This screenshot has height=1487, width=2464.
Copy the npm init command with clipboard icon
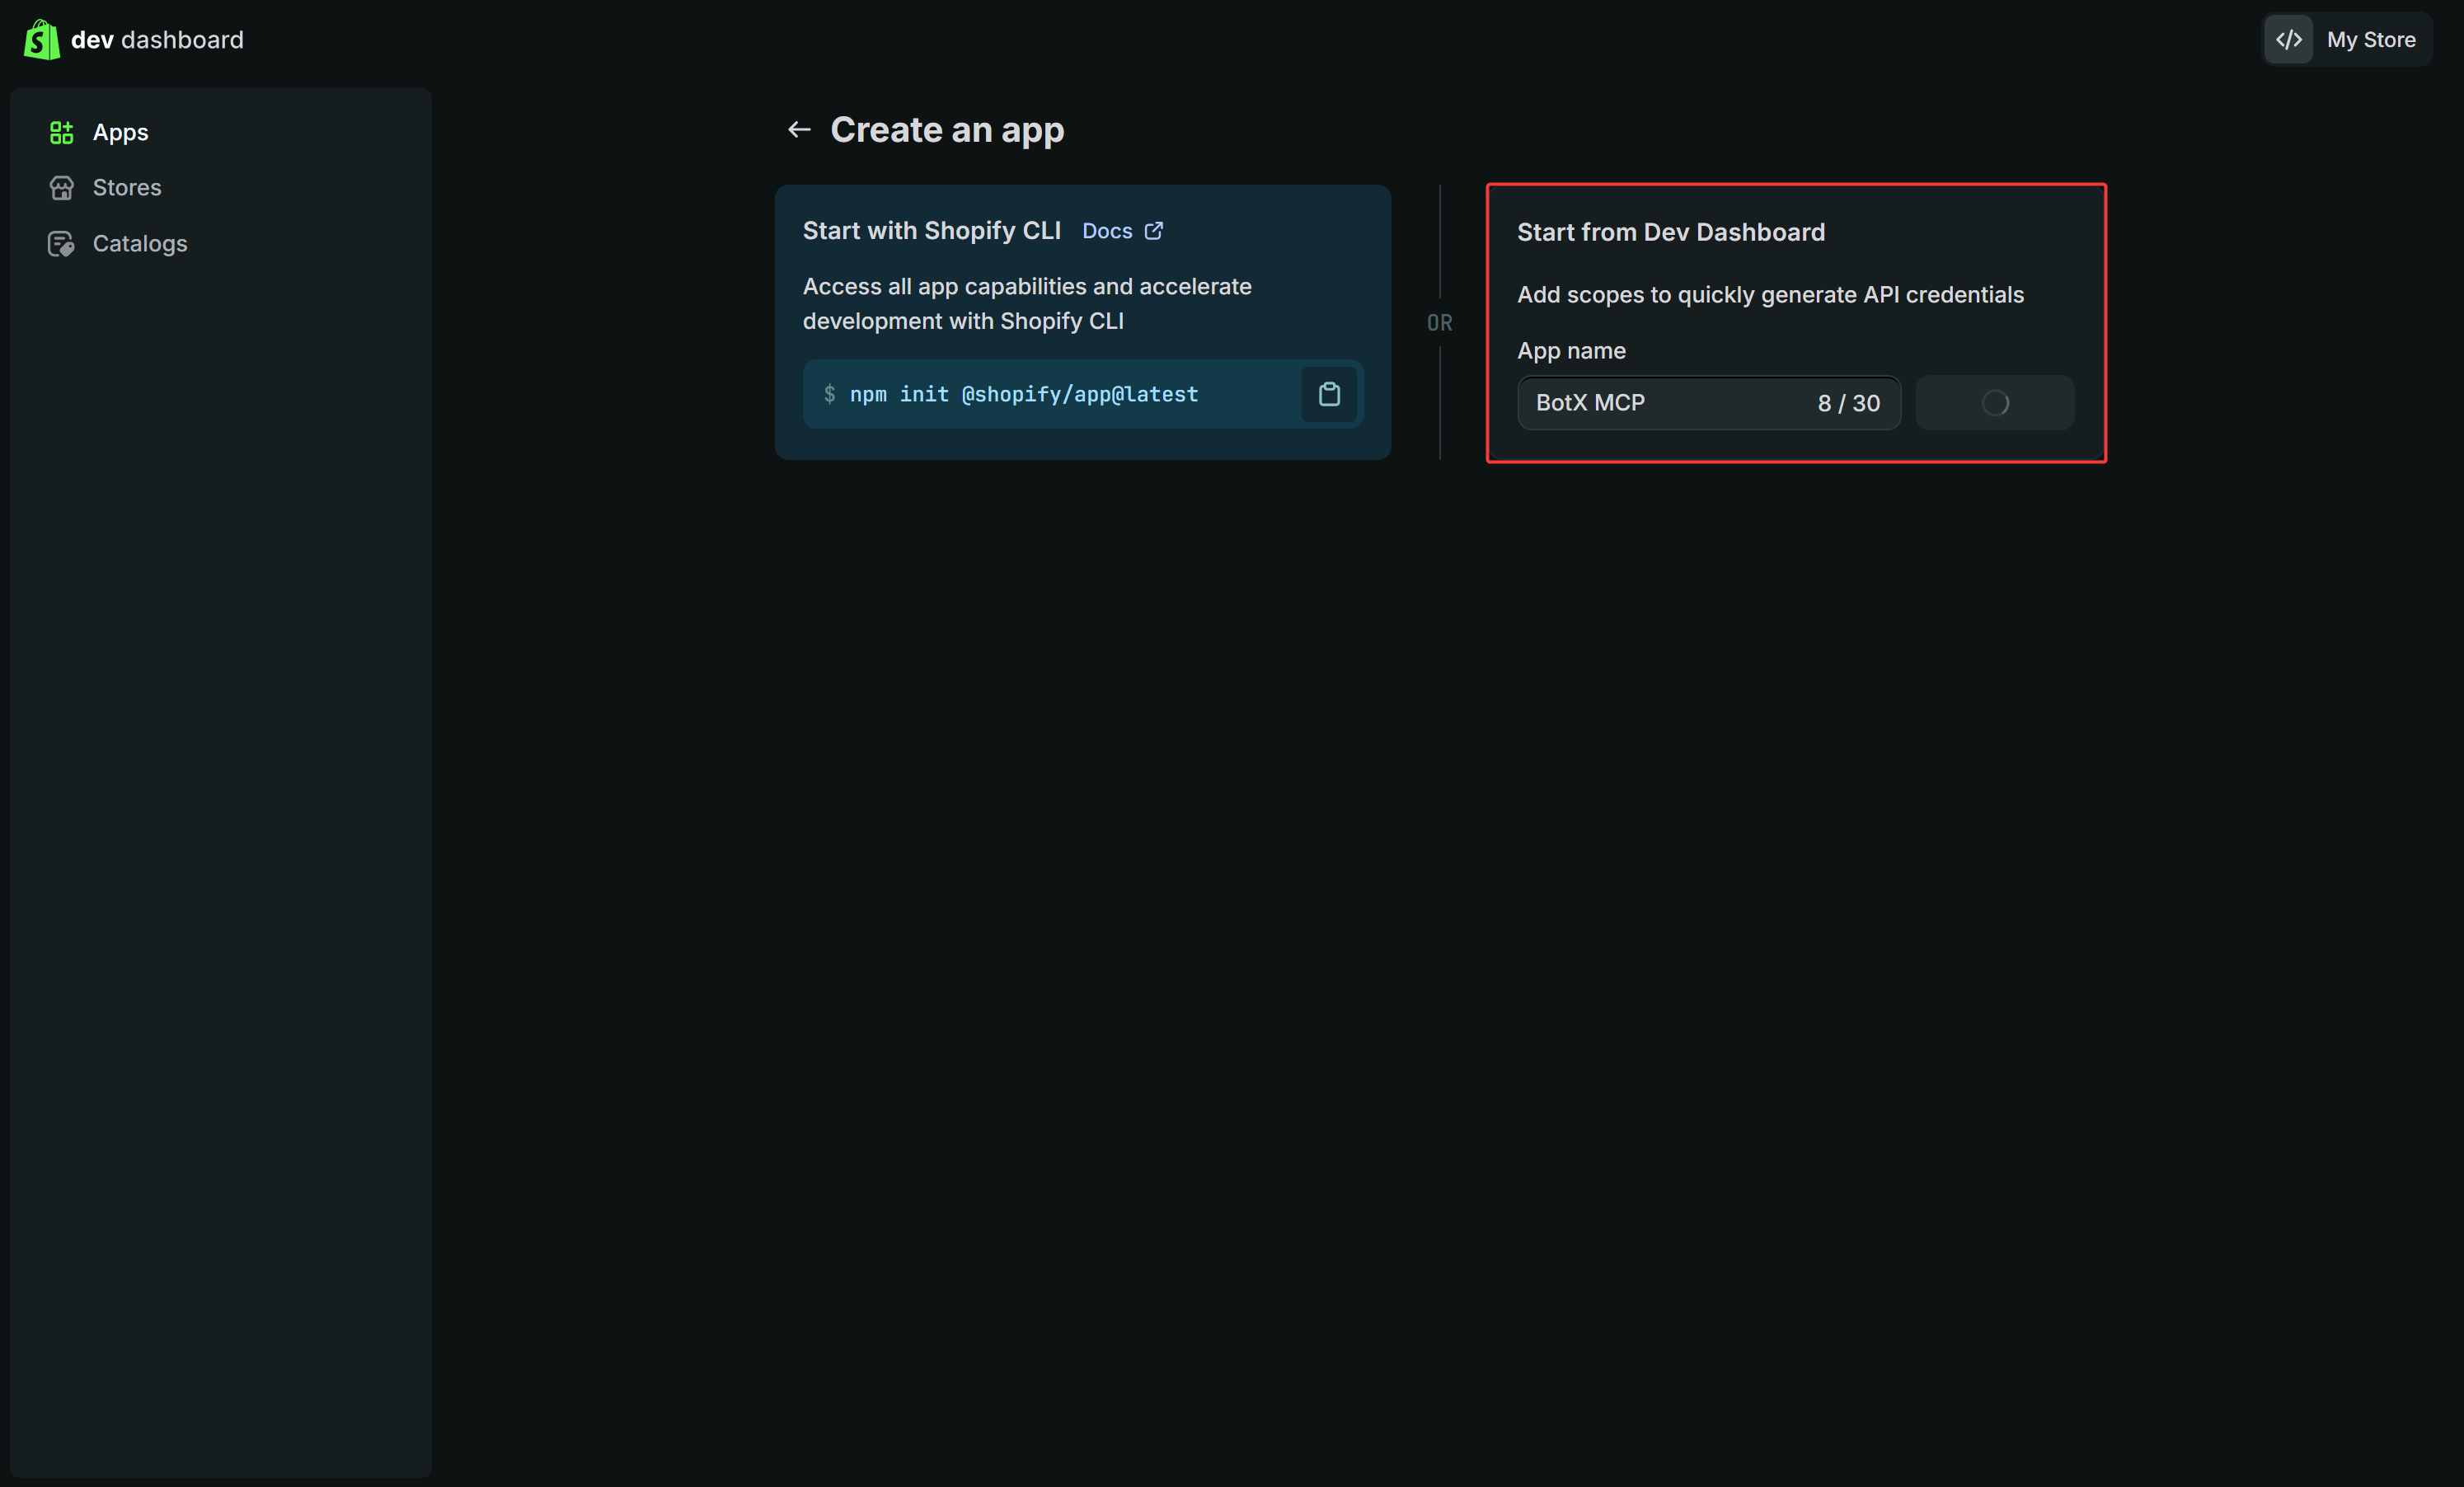click(x=1329, y=394)
